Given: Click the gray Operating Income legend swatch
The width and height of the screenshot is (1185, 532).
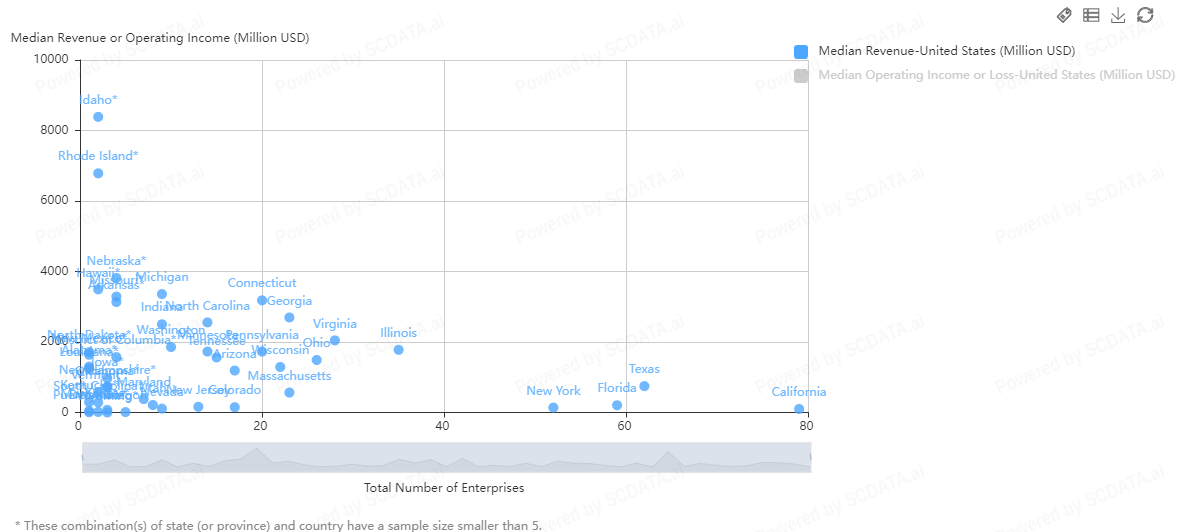Looking at the screenshot, I should [800, 75].
